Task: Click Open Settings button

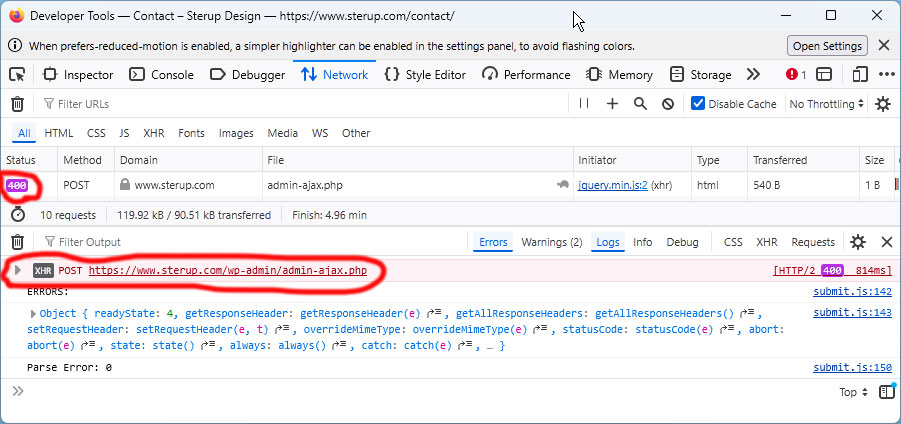Action: pyautogui.click(x=827, y=46)
